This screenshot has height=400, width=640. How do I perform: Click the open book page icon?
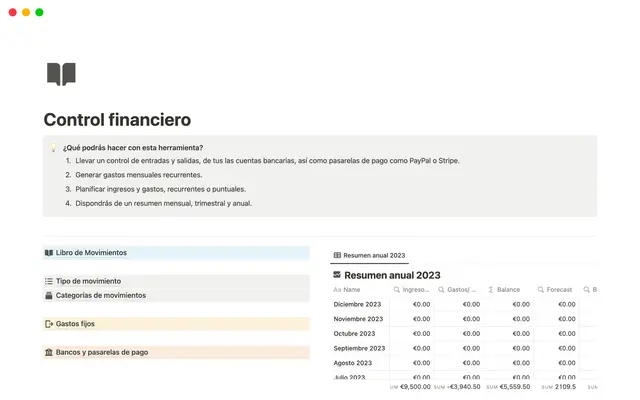[x=61, y=74]
